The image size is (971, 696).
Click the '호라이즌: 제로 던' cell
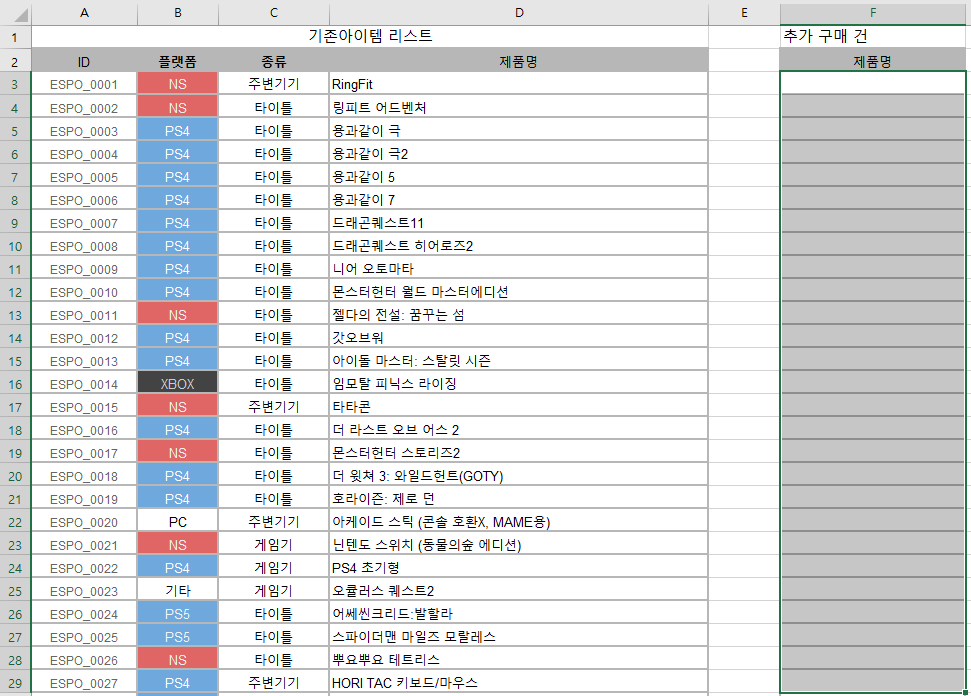click(519, 499)
